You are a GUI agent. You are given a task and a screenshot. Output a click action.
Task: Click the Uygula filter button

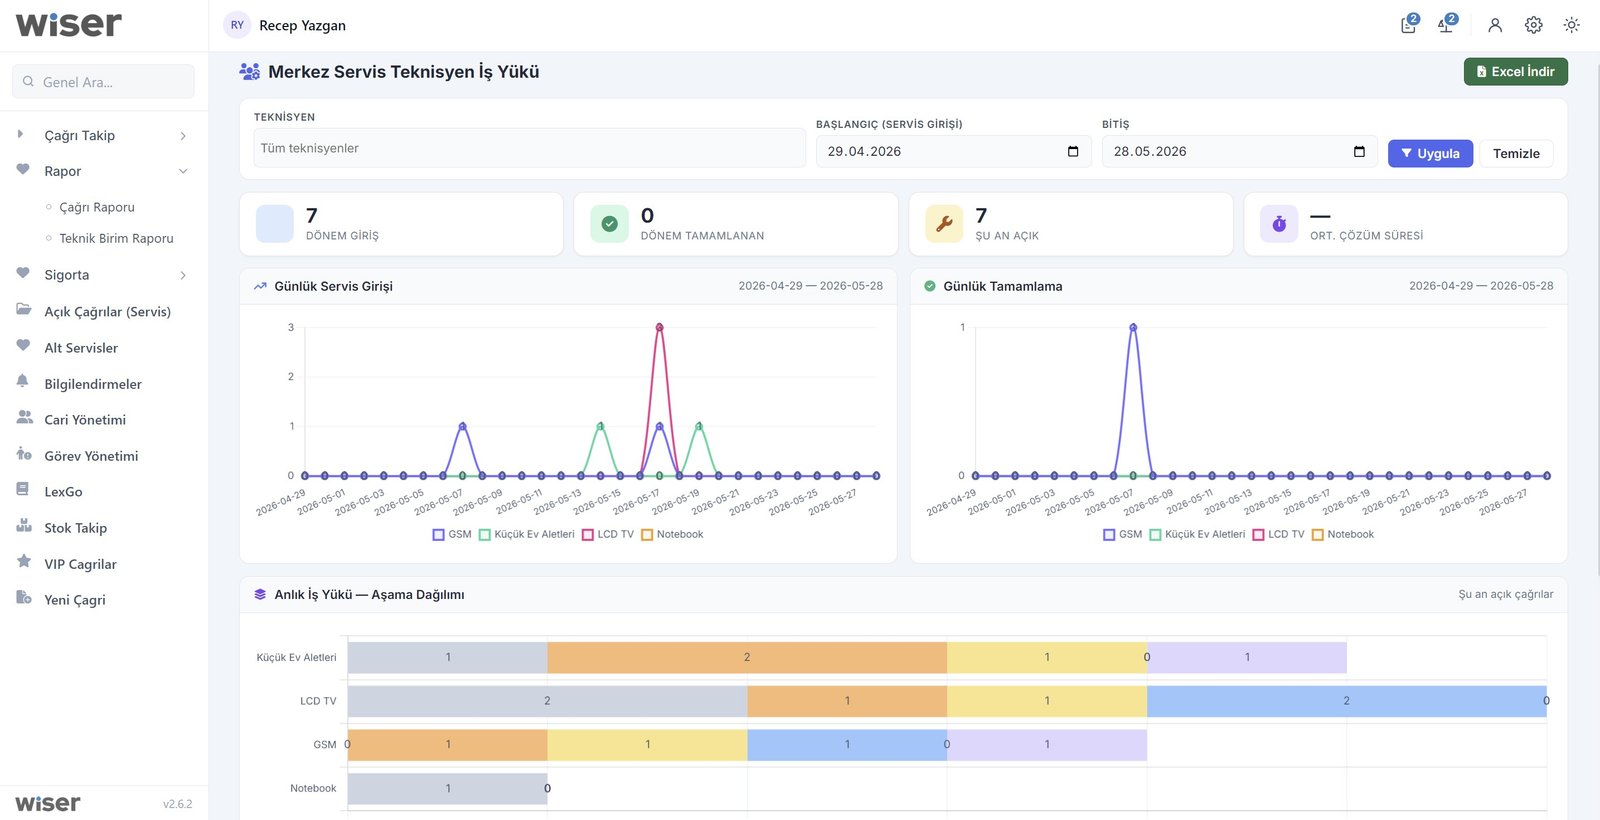pyautogui.click(x=1430, y=153)
